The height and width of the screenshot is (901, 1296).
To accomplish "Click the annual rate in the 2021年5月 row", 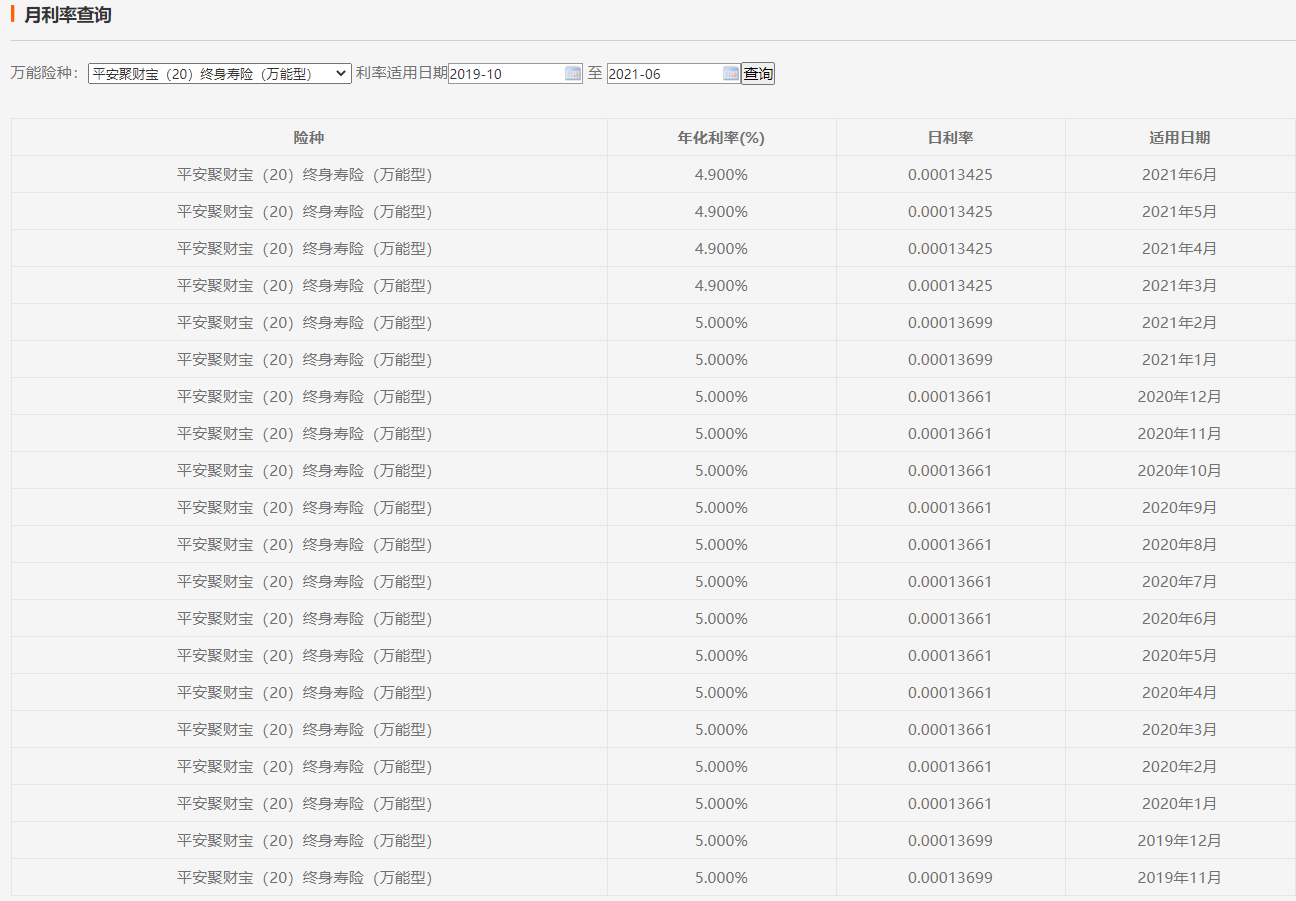I will point(721,212).
